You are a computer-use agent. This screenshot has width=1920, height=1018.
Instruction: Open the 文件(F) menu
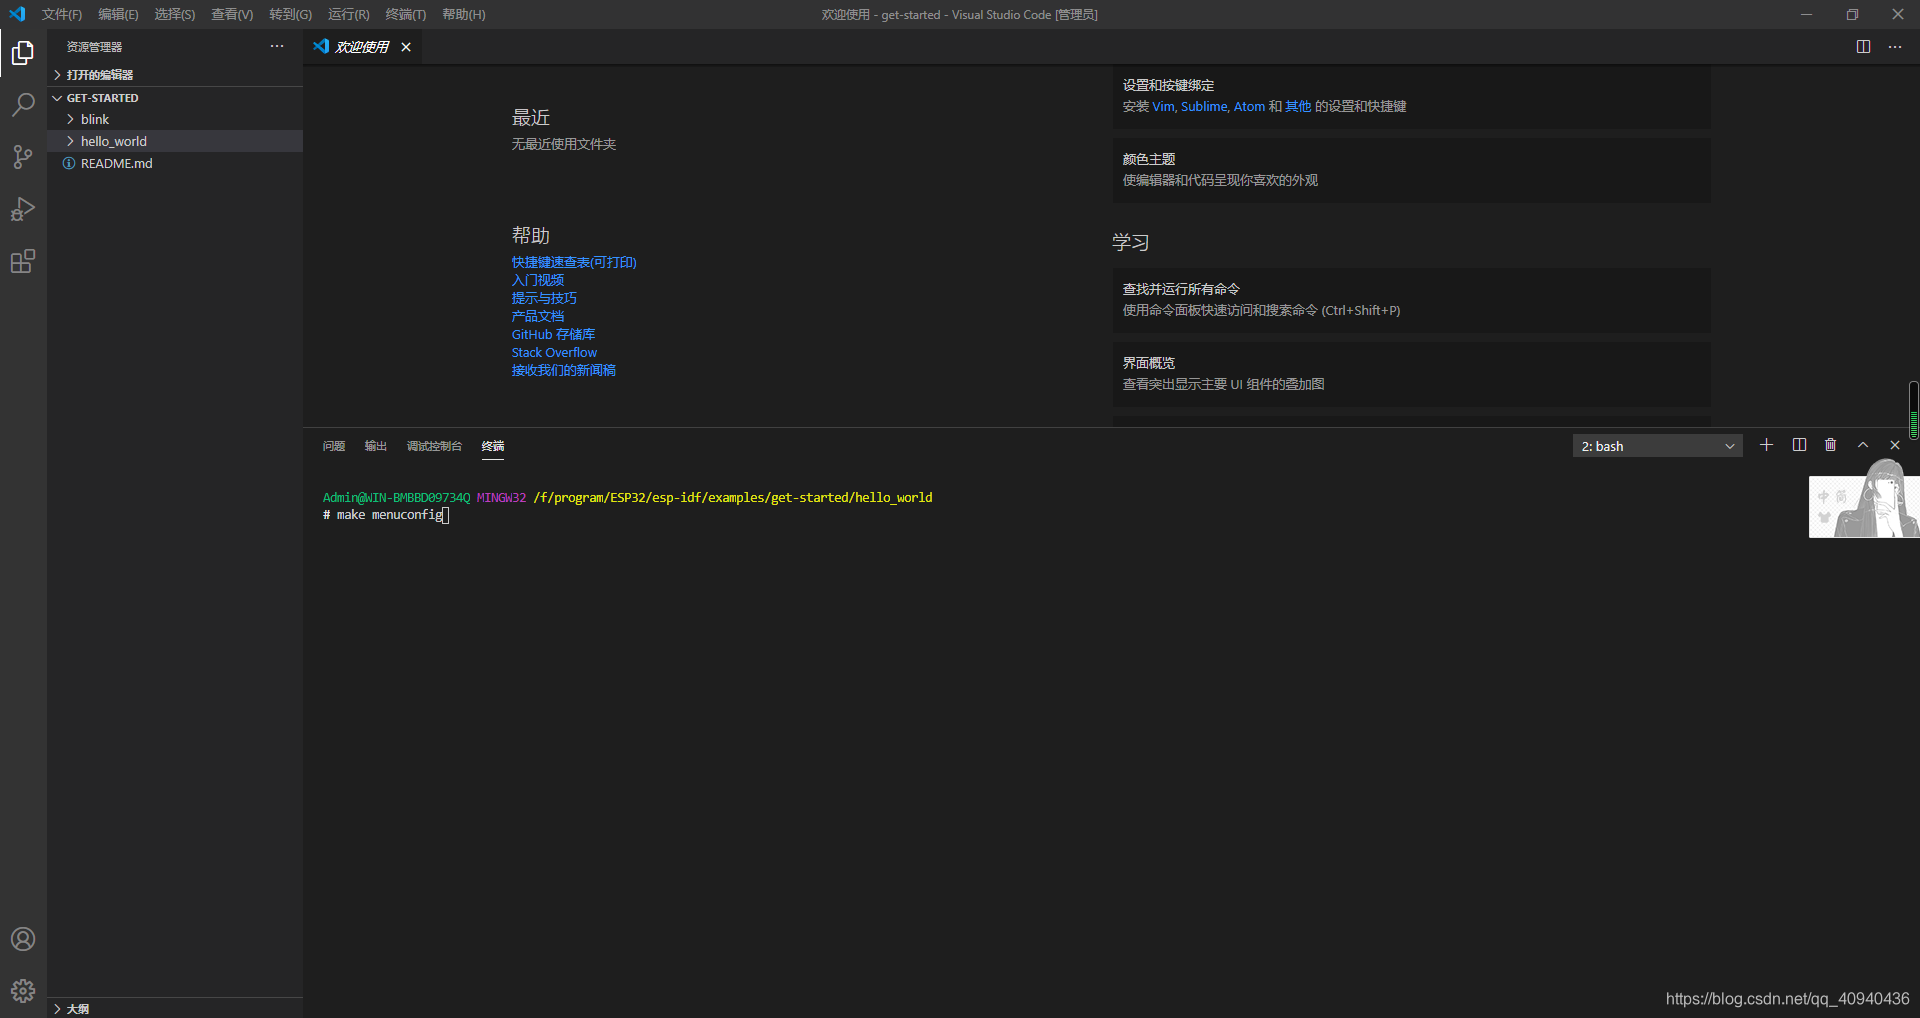click(62, 14)
